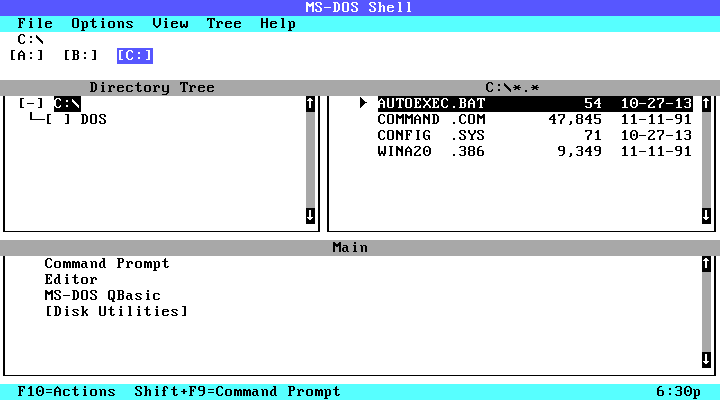Launch the Editor program
This screenshot has width=720, height=400.
71,279
